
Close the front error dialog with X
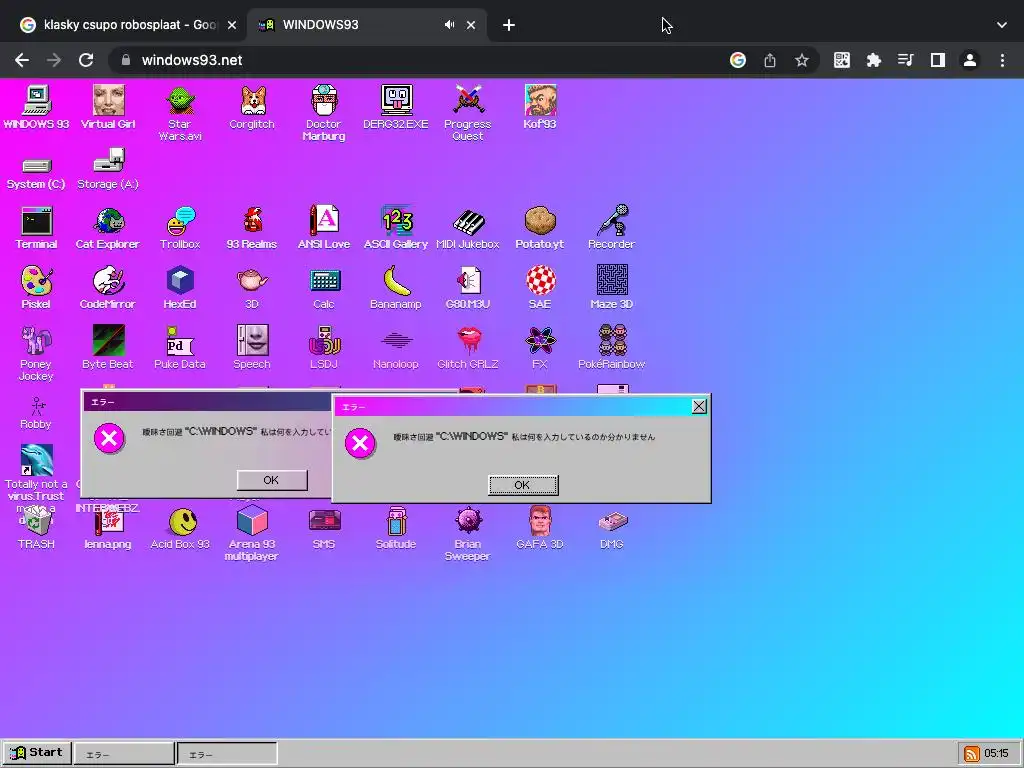tap(699, 406)
